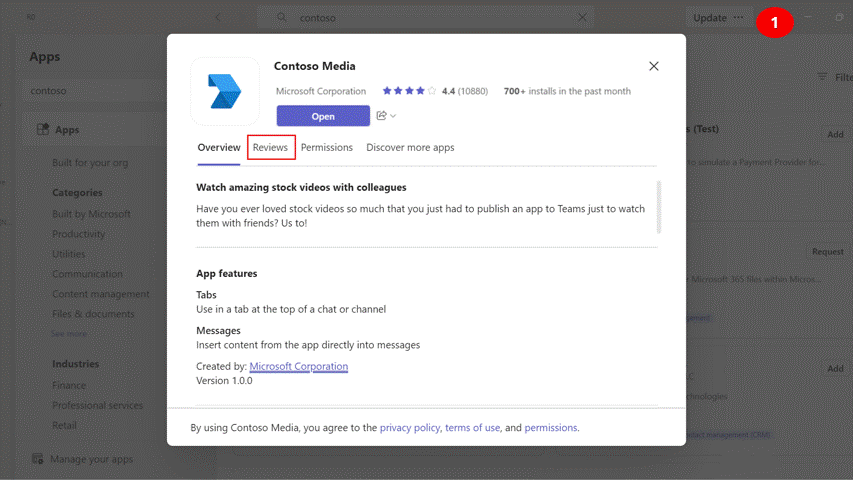Select Built for your org
Image resolution: width=853 pixels, height=480 pixels.
point(90,163)
